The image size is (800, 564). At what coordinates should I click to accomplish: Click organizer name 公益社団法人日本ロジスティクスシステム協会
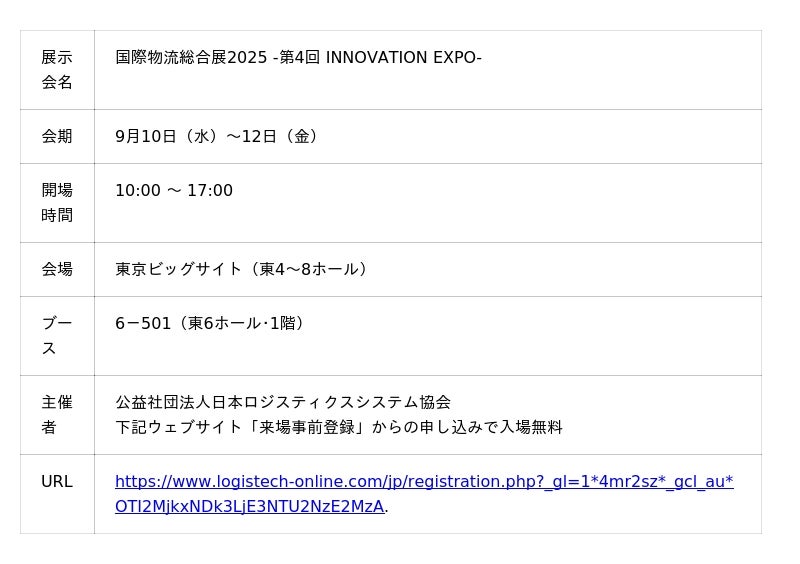coord(283,402)
